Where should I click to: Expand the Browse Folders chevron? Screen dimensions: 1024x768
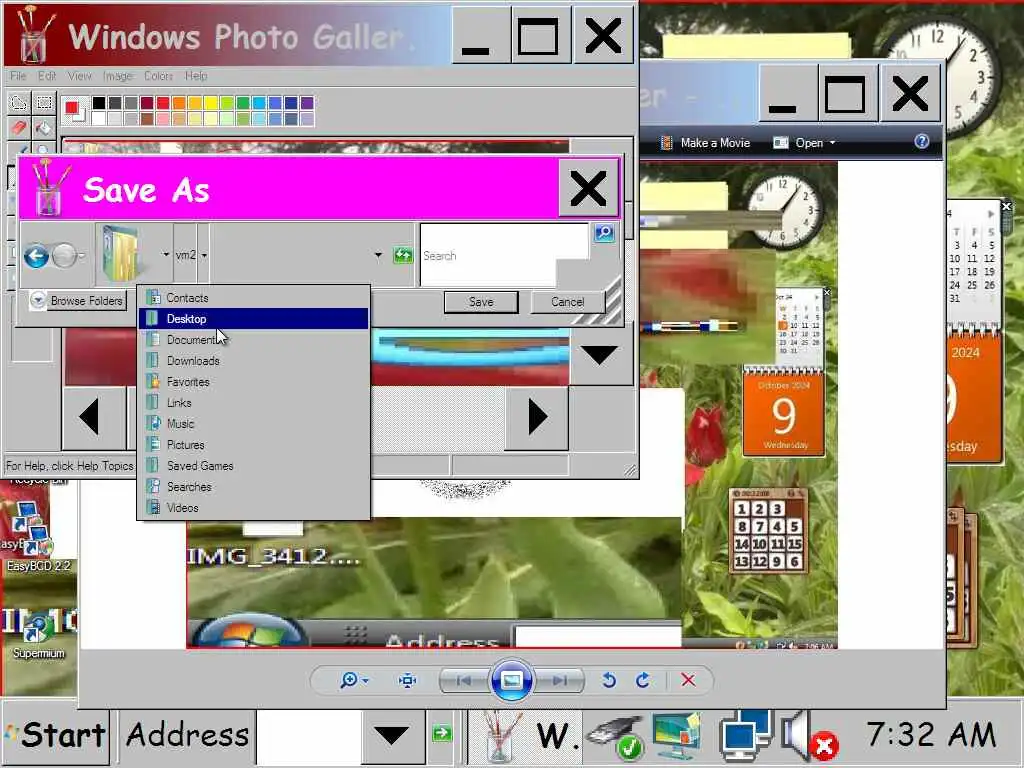[x=38, y=300]
